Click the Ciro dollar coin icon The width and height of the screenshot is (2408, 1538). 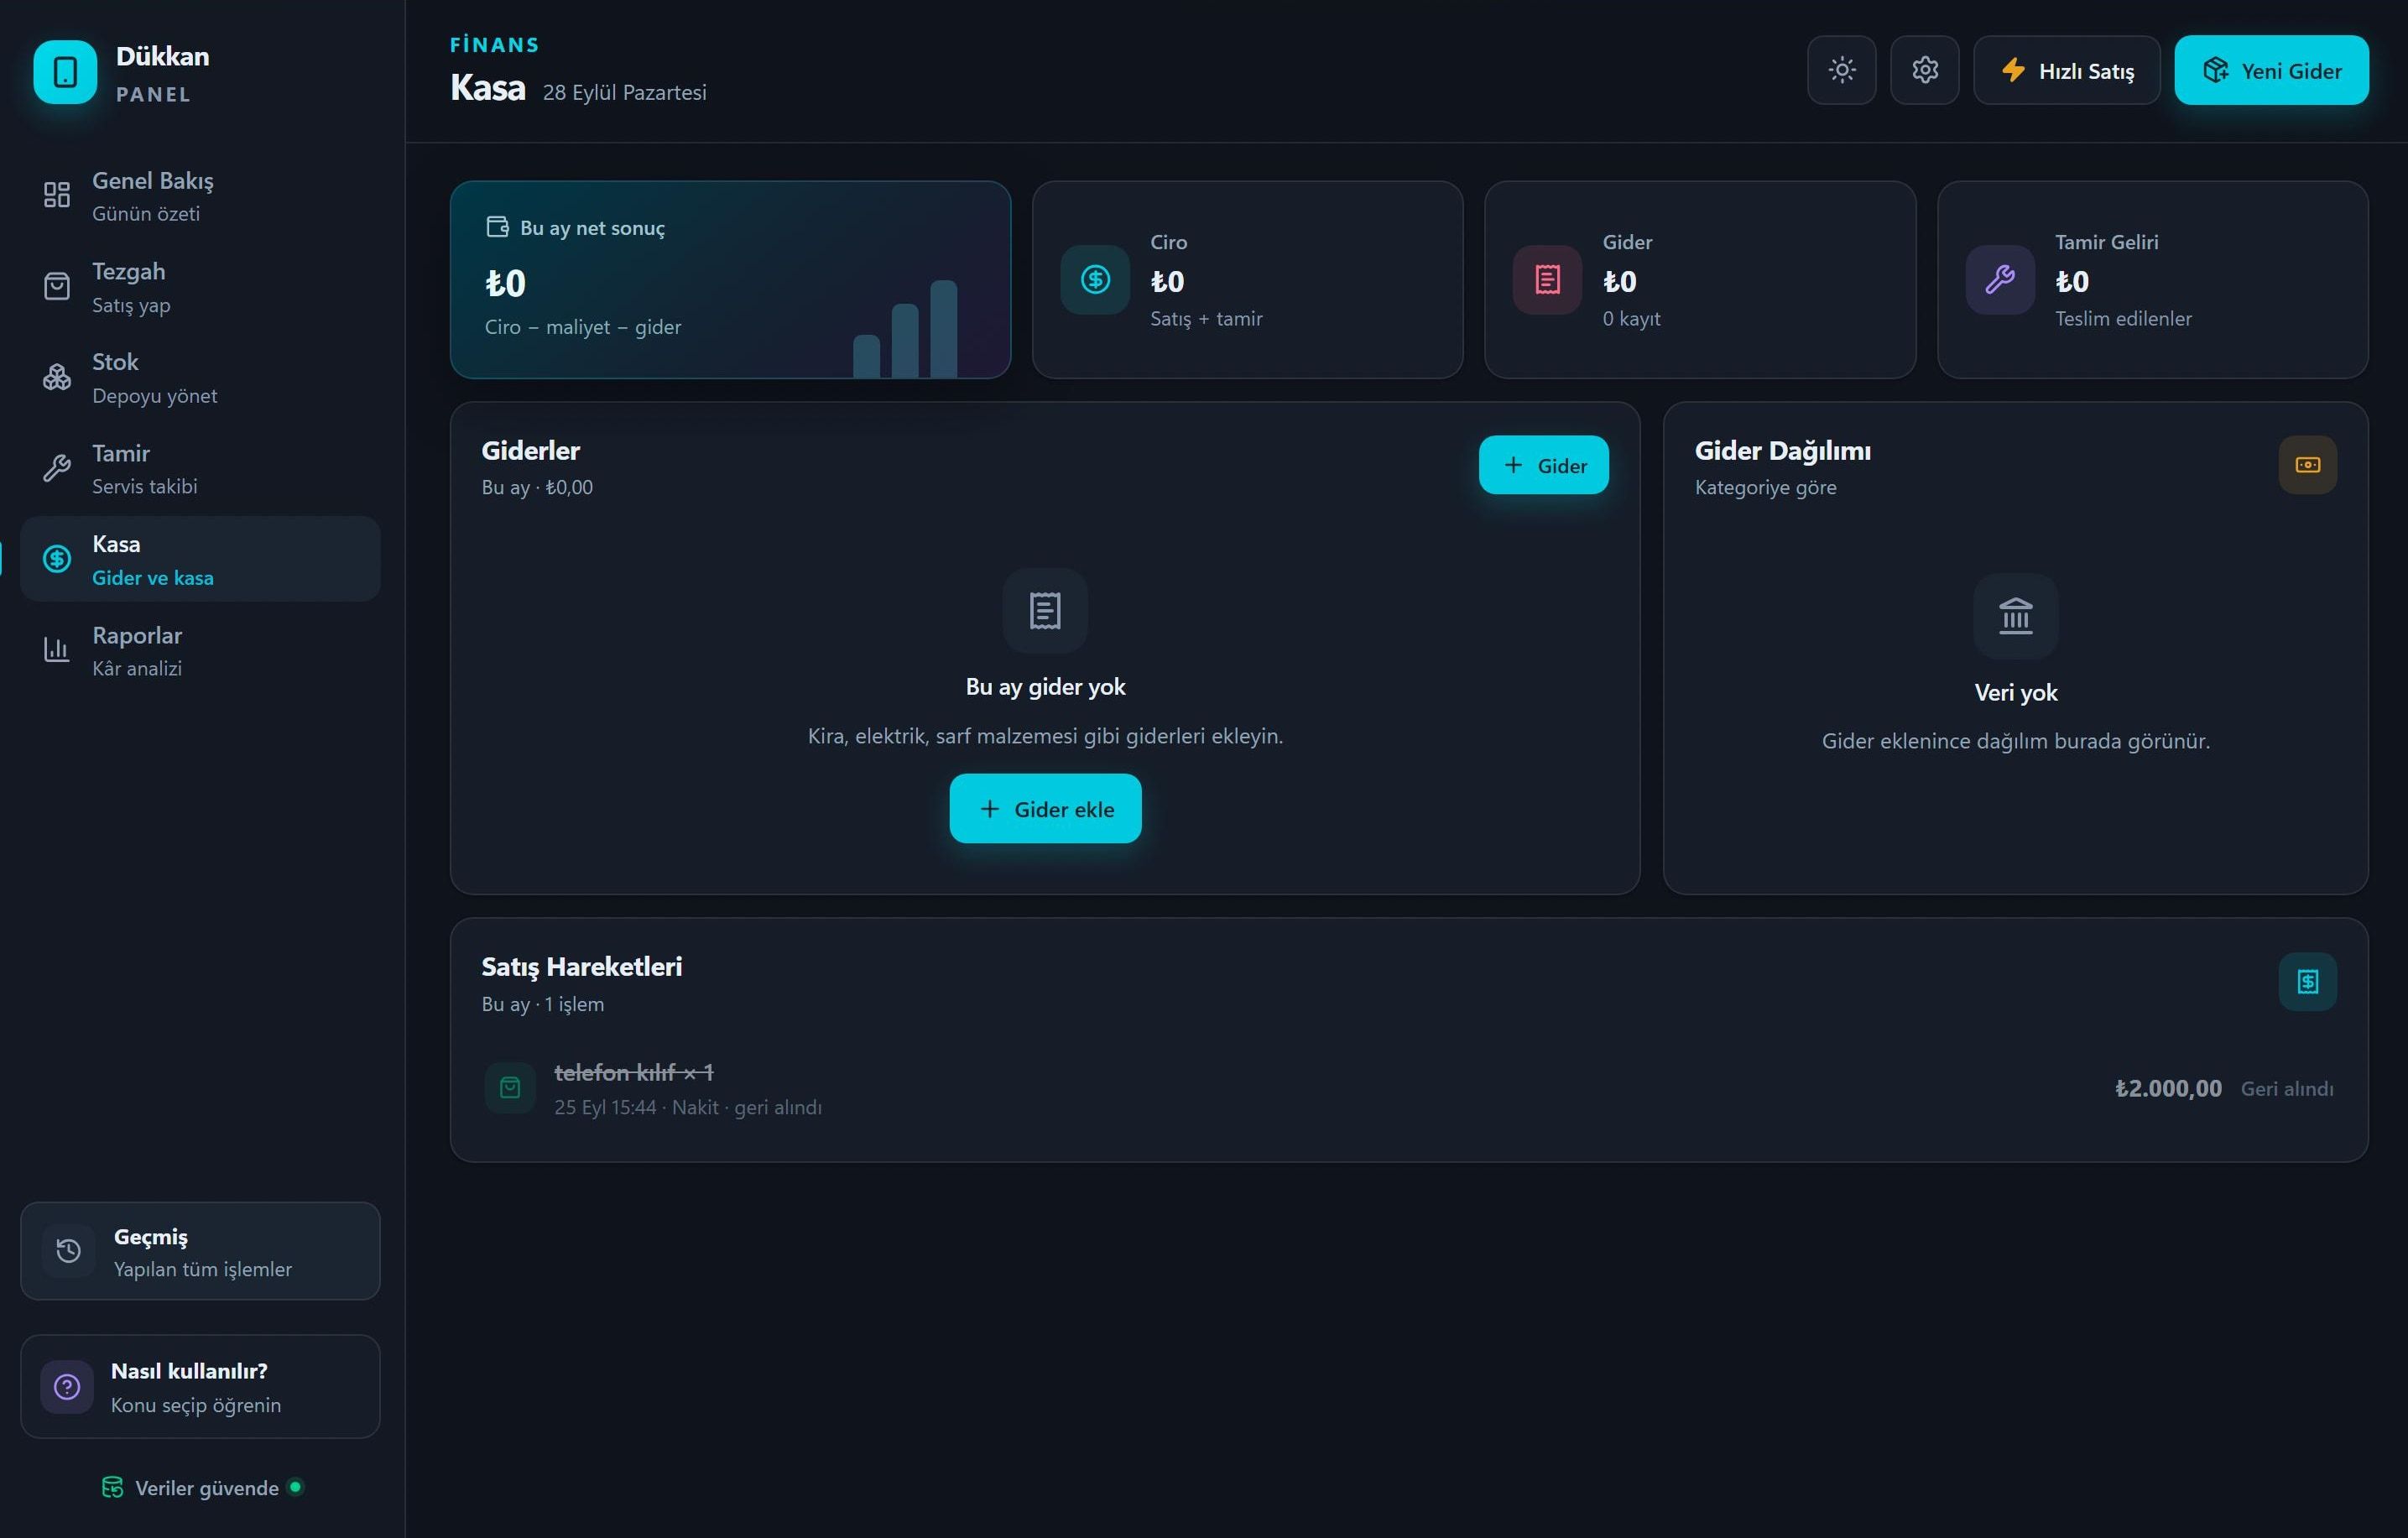pos(1095,280)
